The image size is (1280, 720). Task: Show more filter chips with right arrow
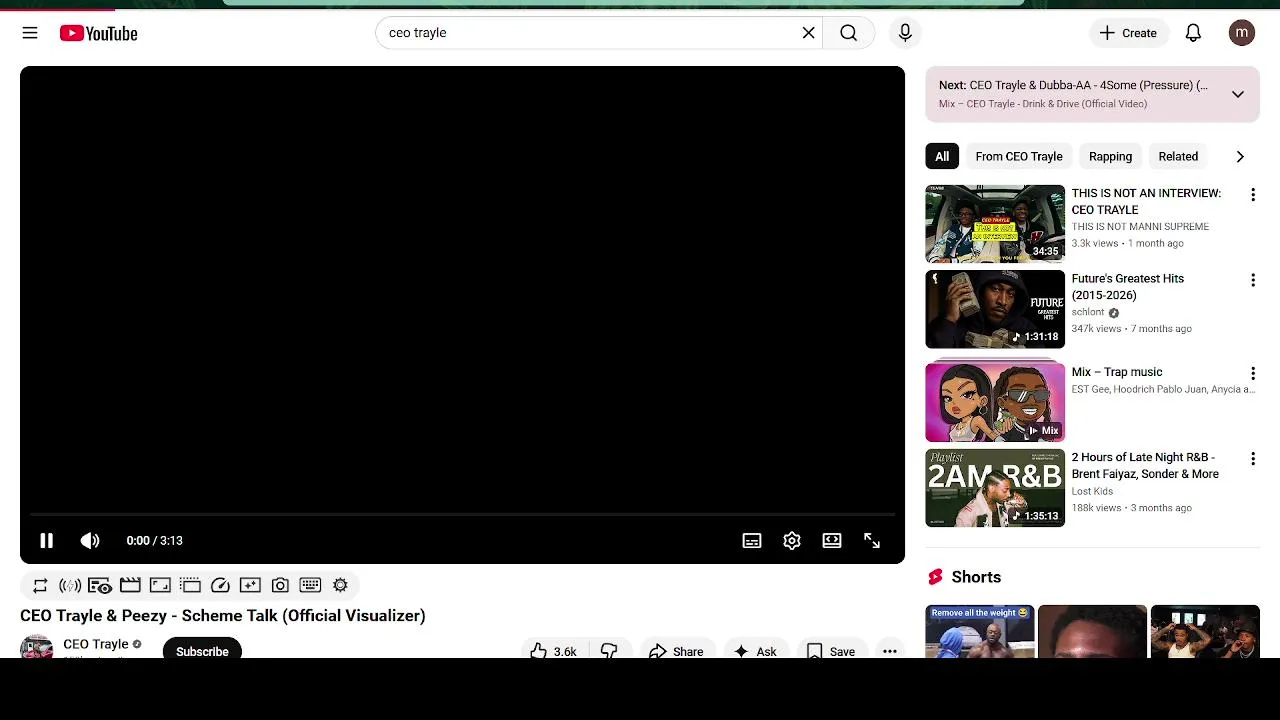[x=1240, y=156]
